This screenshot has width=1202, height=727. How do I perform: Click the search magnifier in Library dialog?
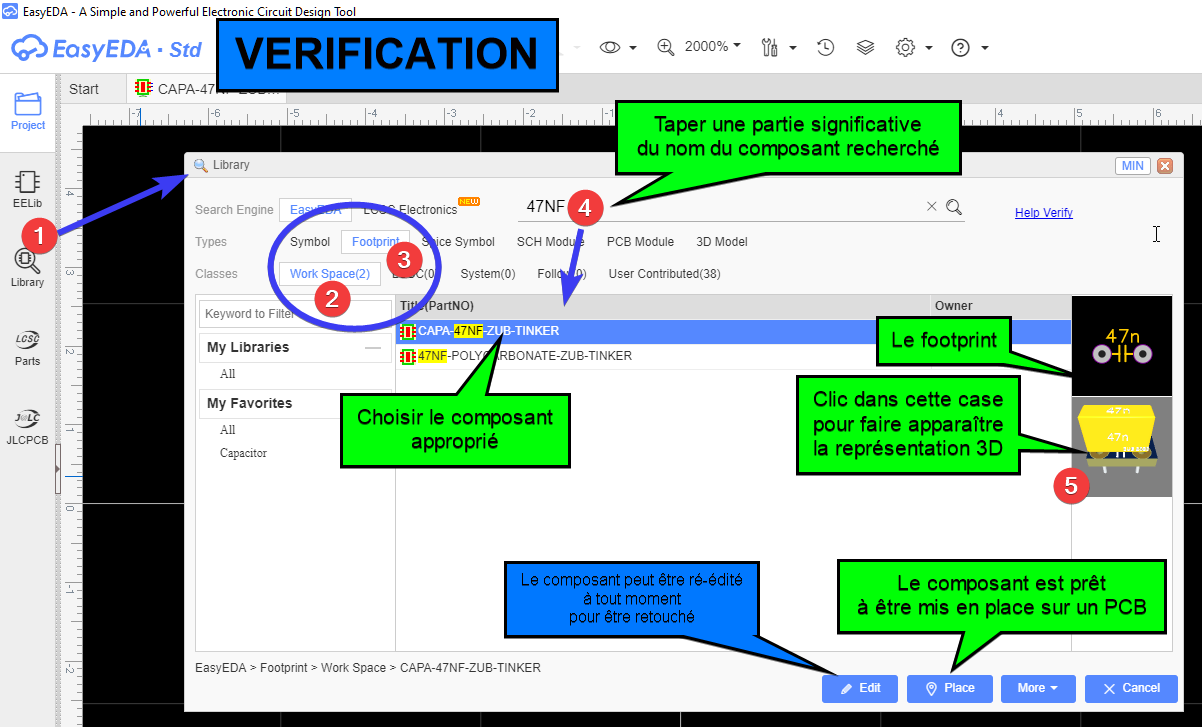click(954, 207)
